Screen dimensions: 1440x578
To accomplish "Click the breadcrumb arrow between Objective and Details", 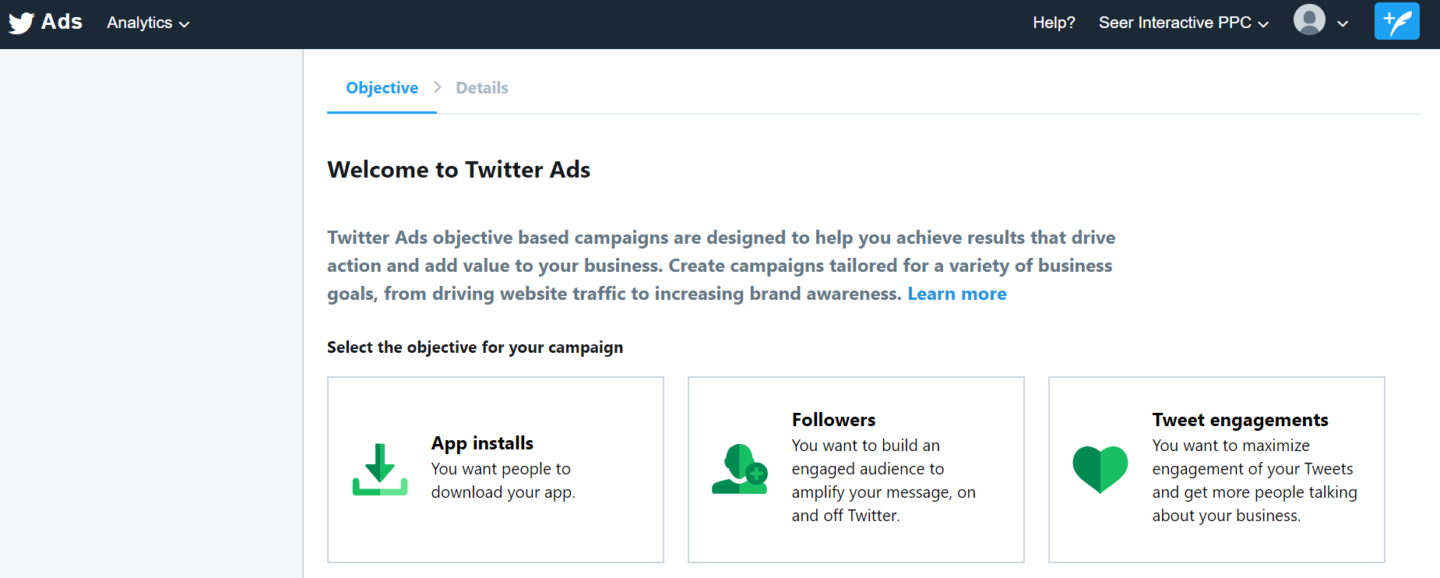I will (x=437, y=88).
